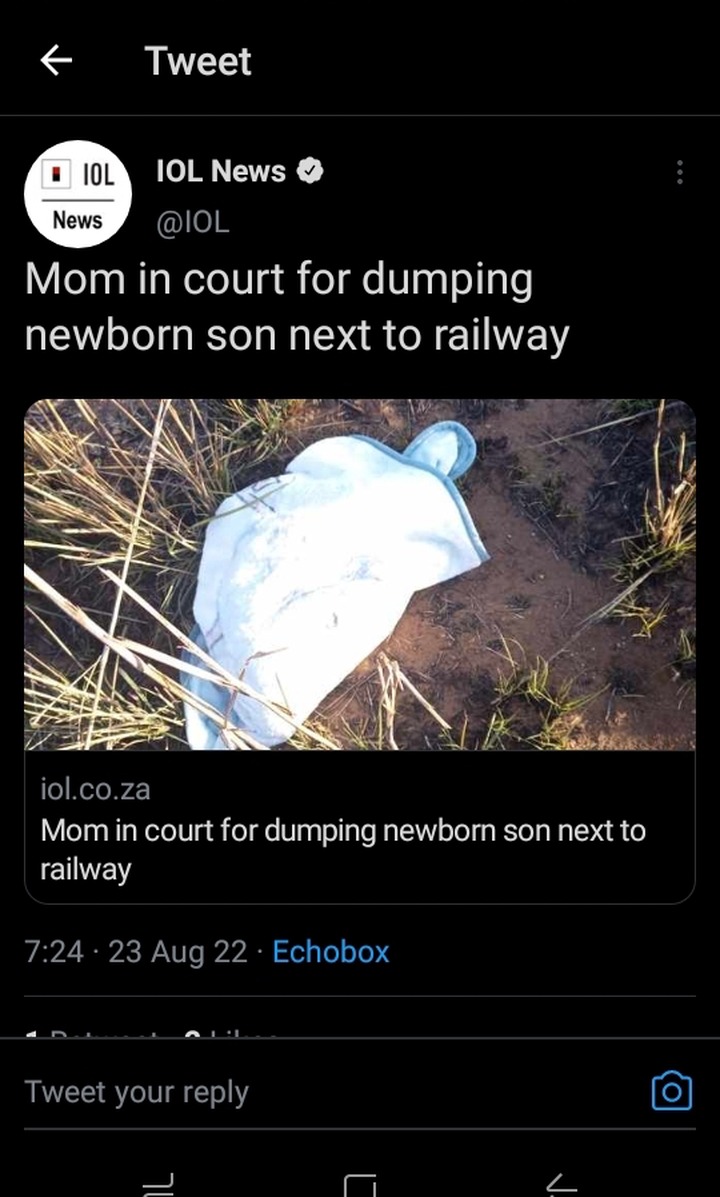Tap the blue verified badge

pos(309,171)
